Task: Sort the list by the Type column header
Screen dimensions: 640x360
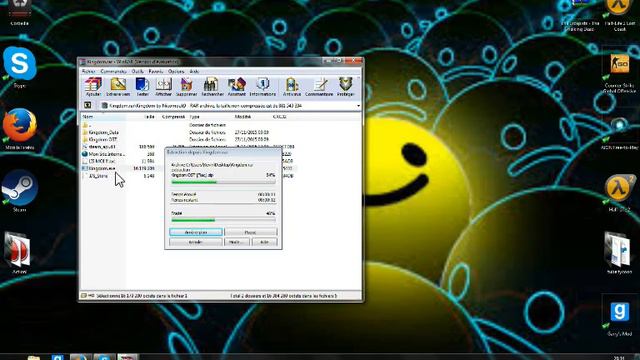Action: 210,117
